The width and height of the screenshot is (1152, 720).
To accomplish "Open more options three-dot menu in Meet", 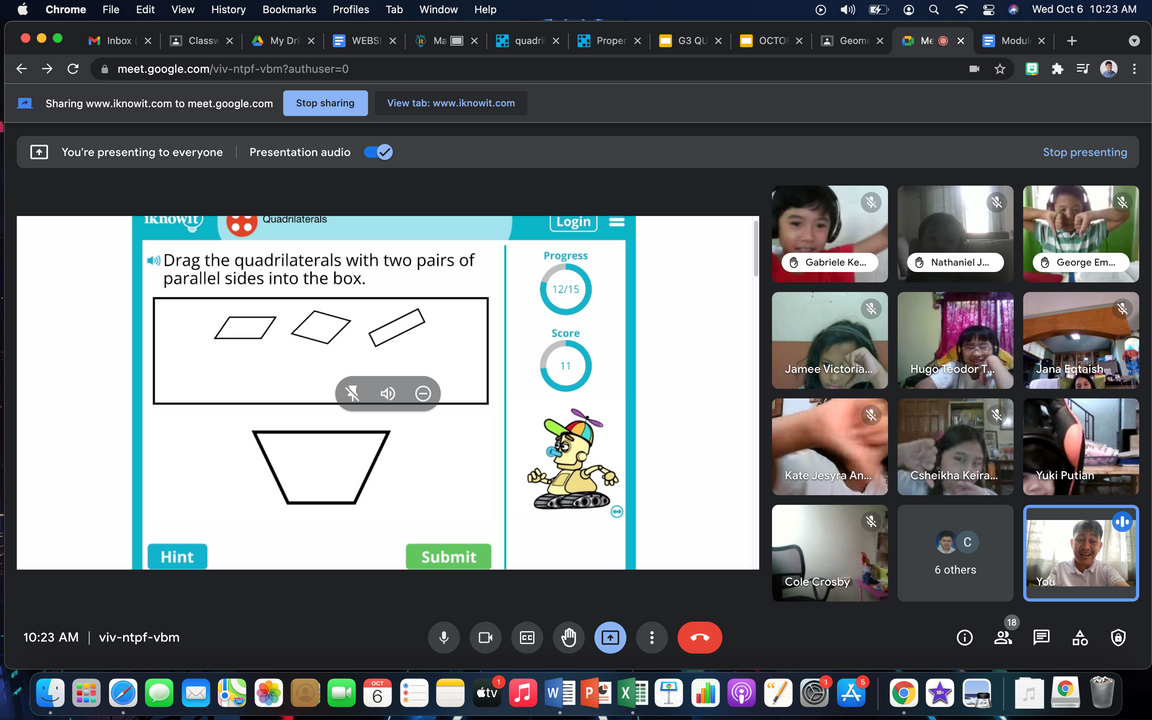I will pos(652,637).
